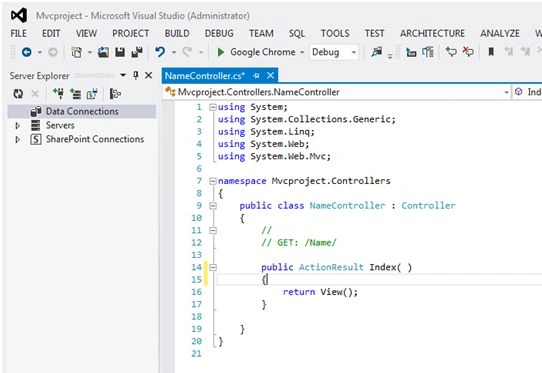Comment out the selected lines
This screenshot has width=542, height=373.
(x=451, y=52)
